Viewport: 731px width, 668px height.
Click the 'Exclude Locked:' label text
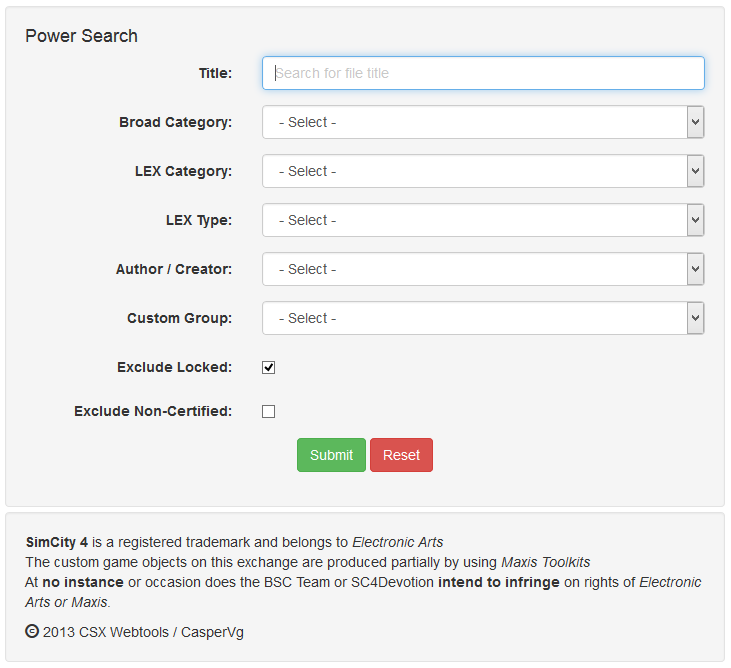pyautogui.click(x=174, y=367)
